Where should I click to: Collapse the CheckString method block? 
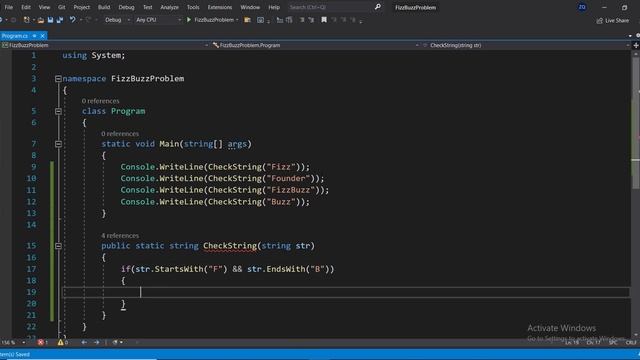coord(58,246)
